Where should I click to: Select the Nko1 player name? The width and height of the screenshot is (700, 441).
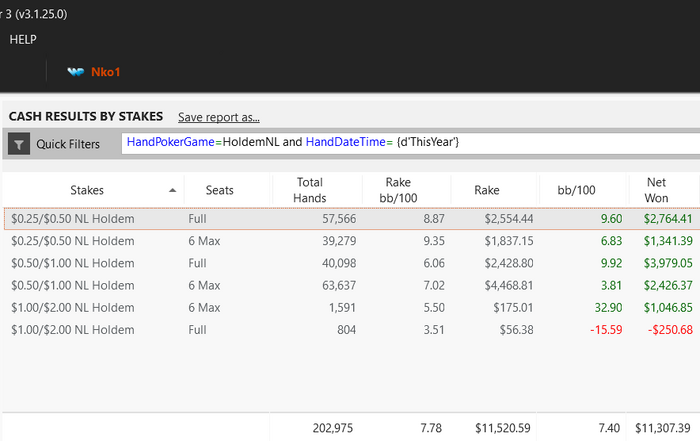coord(106,72)
